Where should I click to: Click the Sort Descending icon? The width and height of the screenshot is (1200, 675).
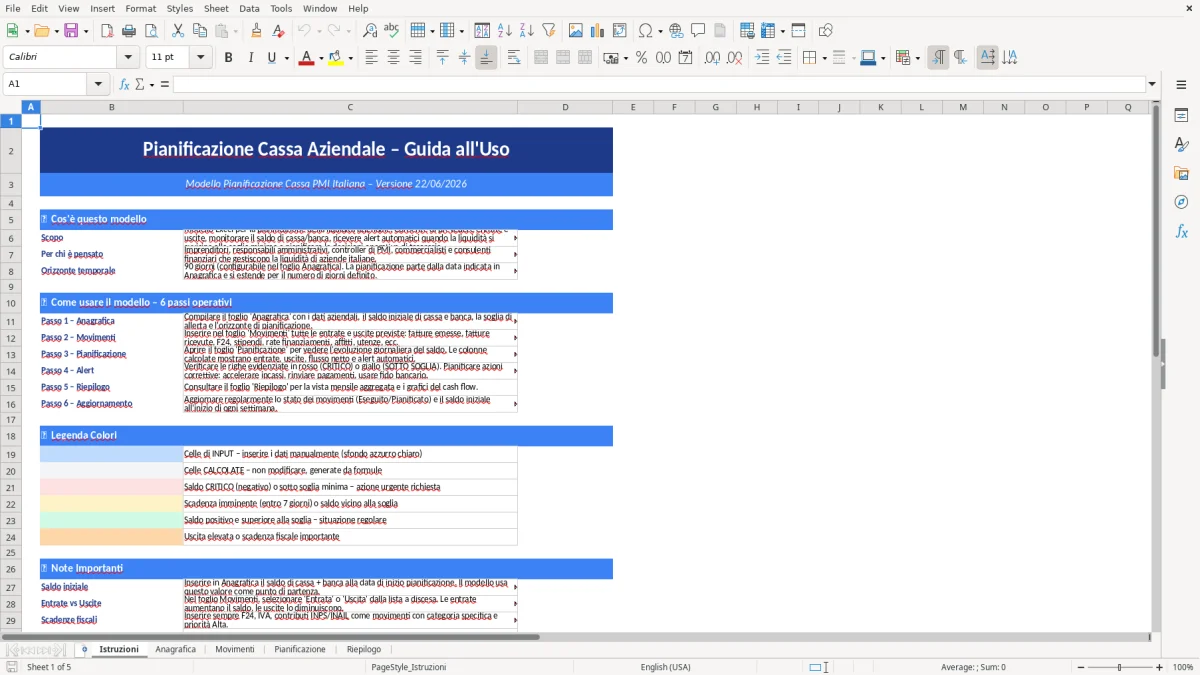pyautogui.click(x=526, y=31)
